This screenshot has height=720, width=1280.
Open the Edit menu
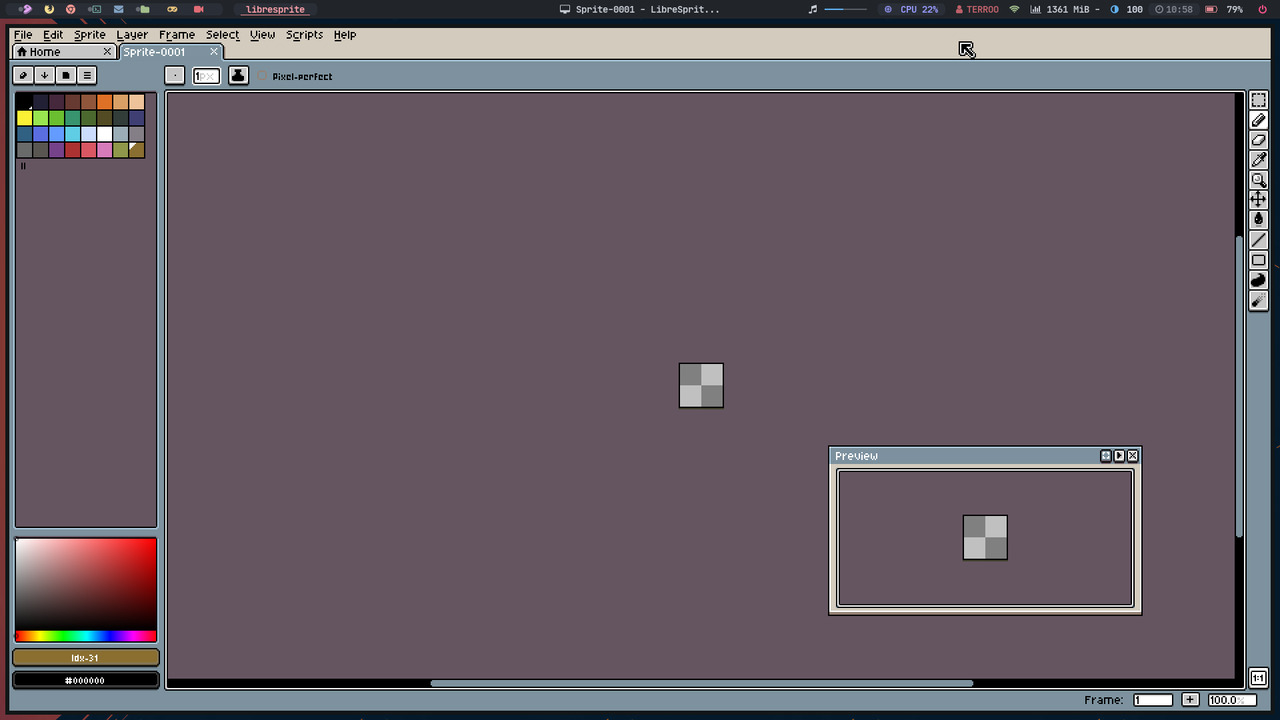[53, 35]
